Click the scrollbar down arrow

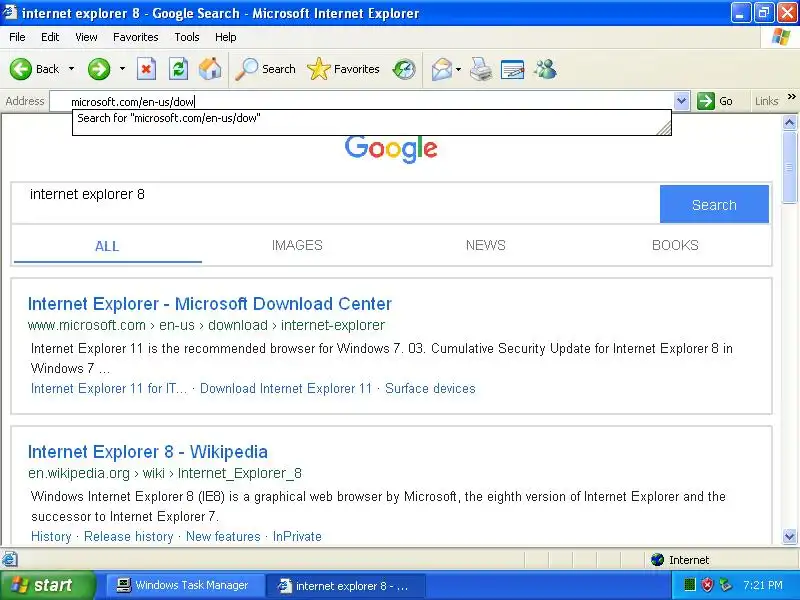point(789,536)
